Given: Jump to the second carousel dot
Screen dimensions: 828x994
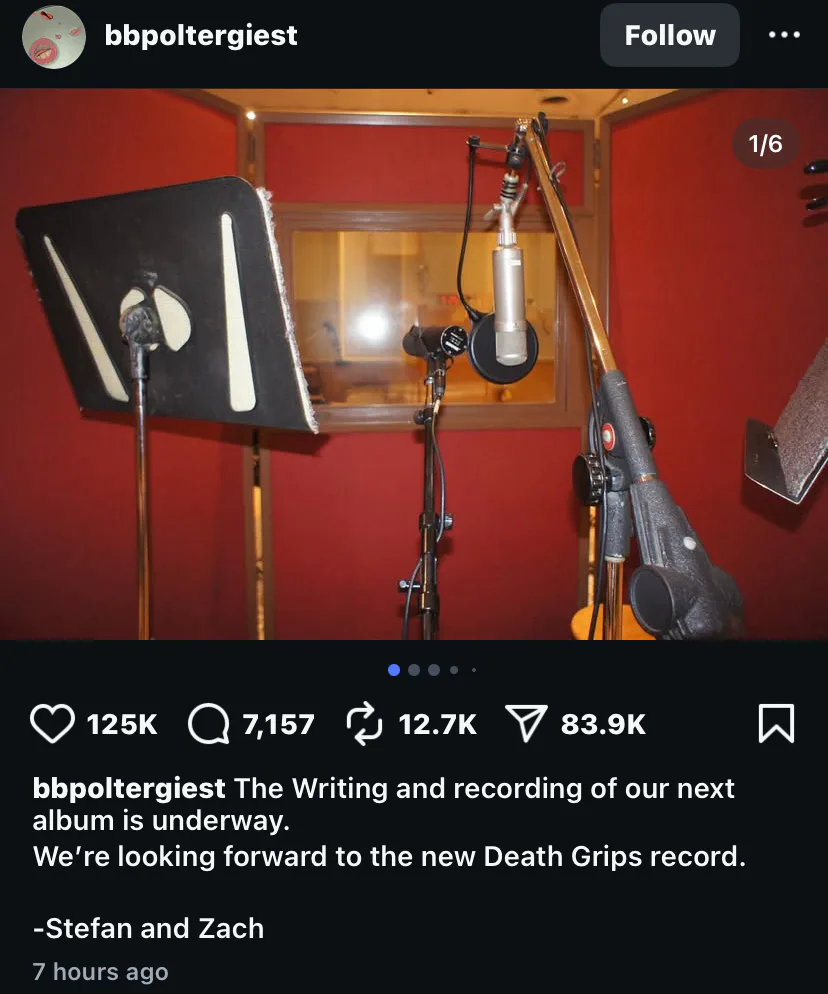Looking at the screenshot, I should tap(414, 670).
